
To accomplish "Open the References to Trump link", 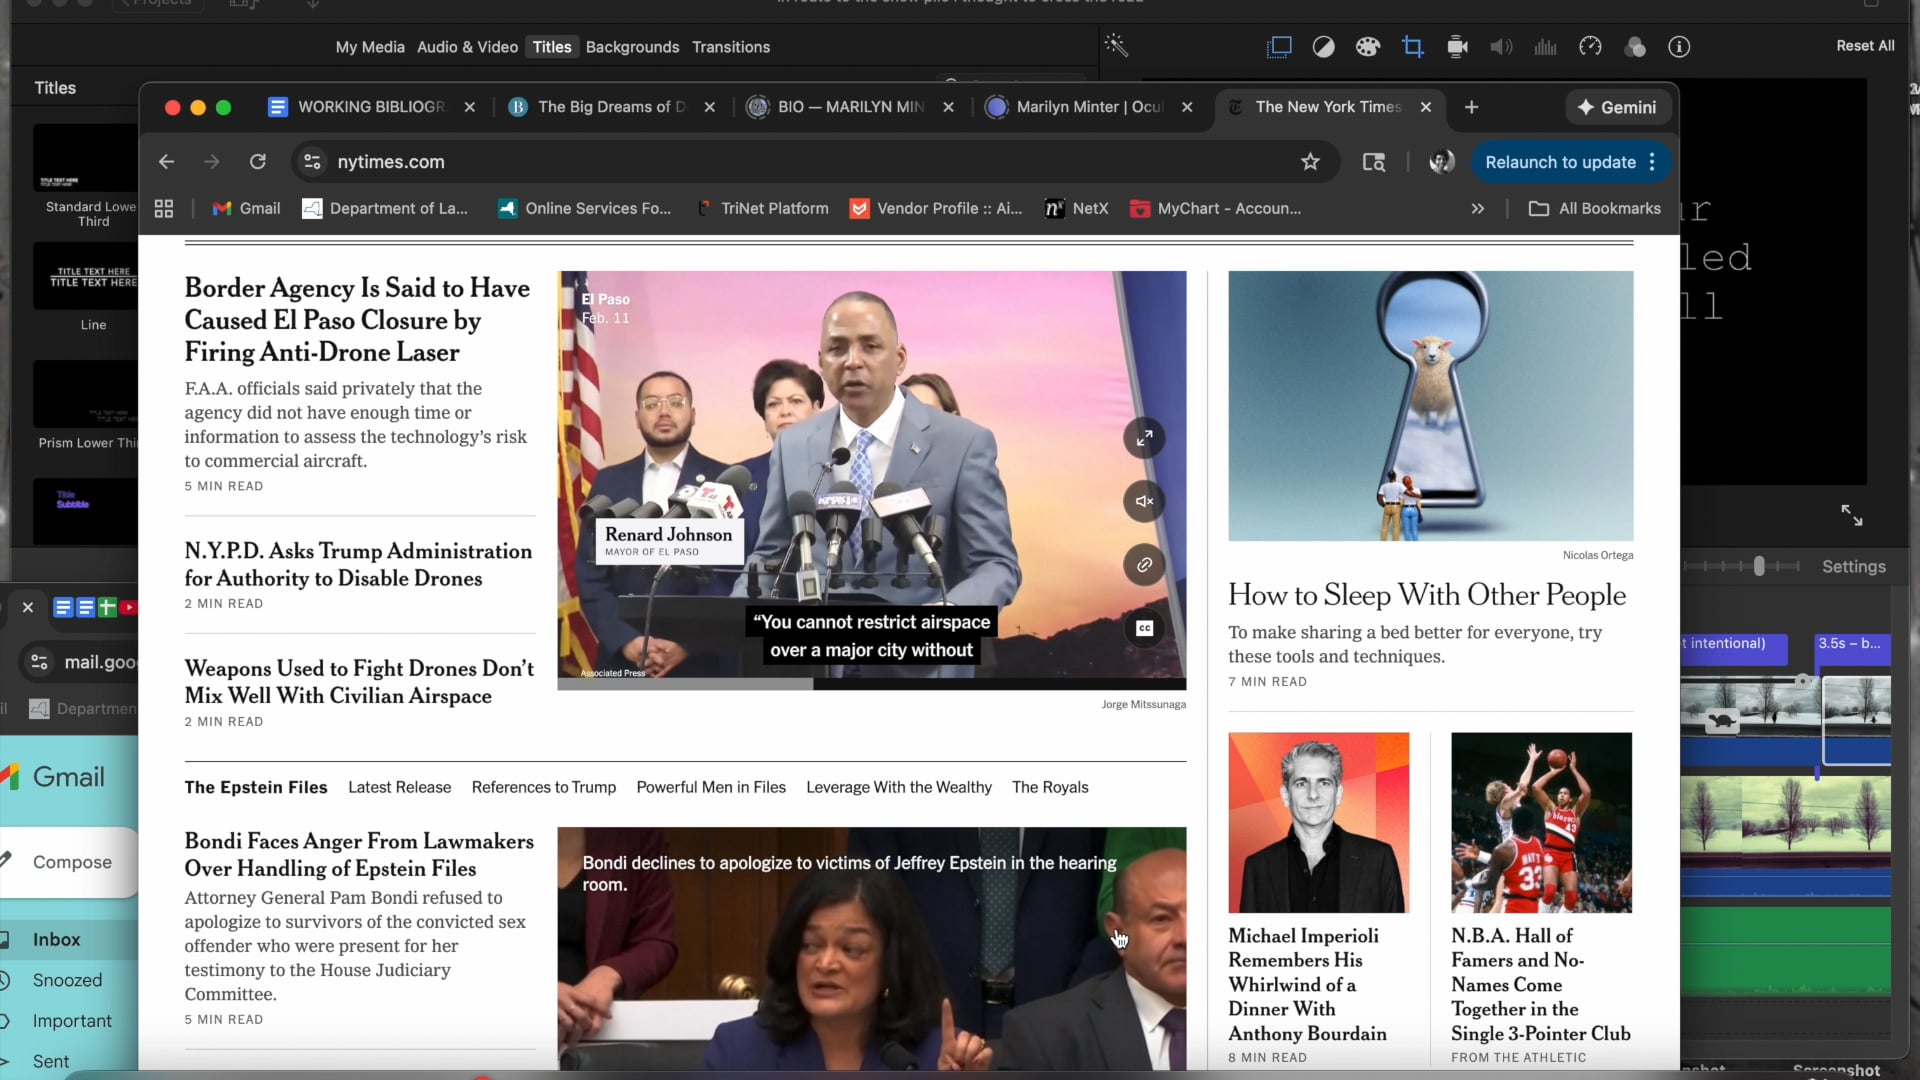I will click(543, 787).
